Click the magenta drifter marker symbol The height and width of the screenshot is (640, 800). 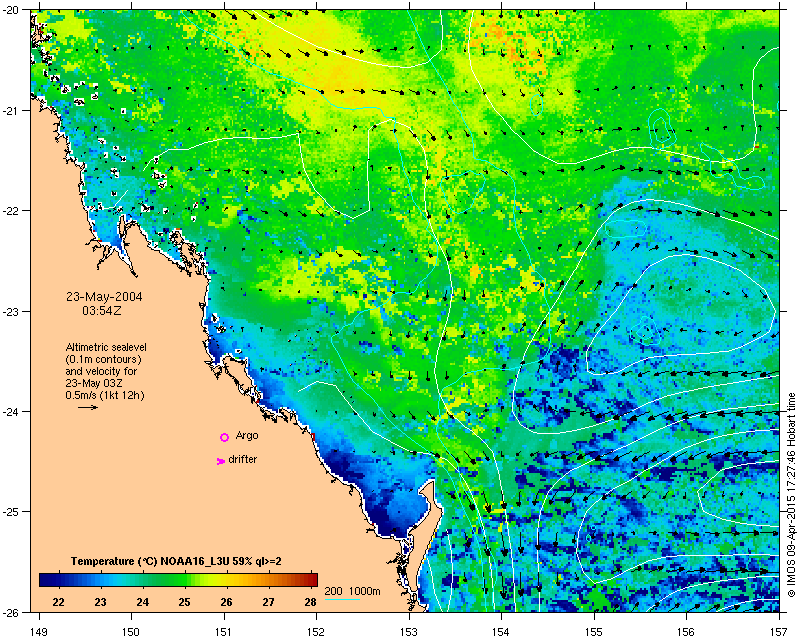(221, 461)
